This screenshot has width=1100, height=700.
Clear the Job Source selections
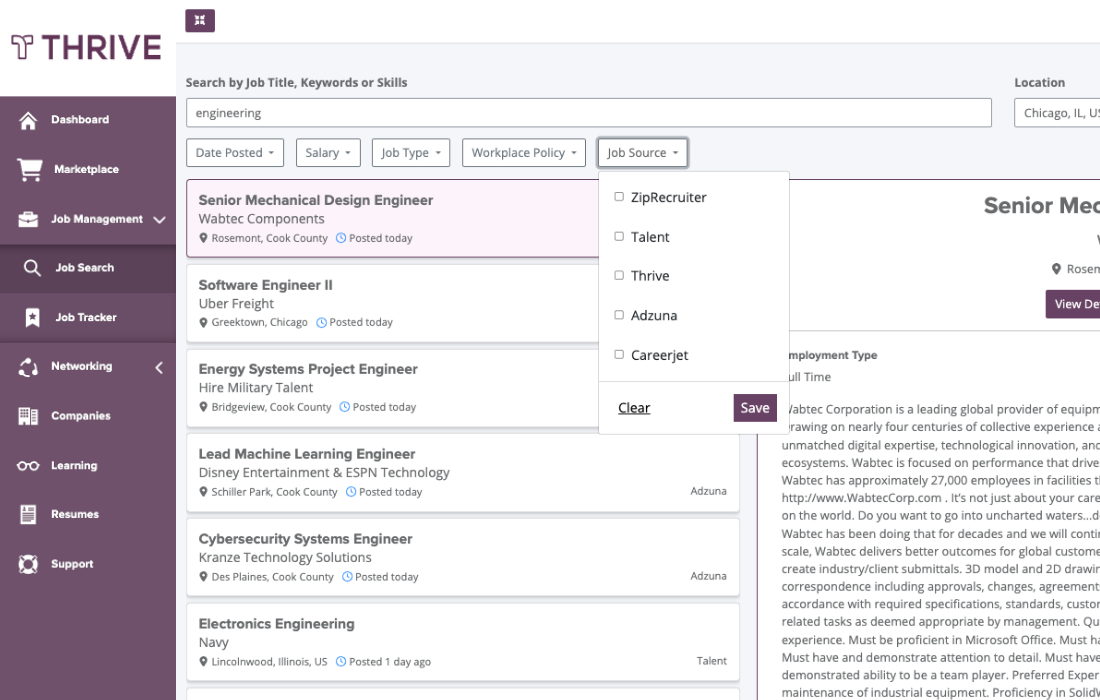click(633, 408)
